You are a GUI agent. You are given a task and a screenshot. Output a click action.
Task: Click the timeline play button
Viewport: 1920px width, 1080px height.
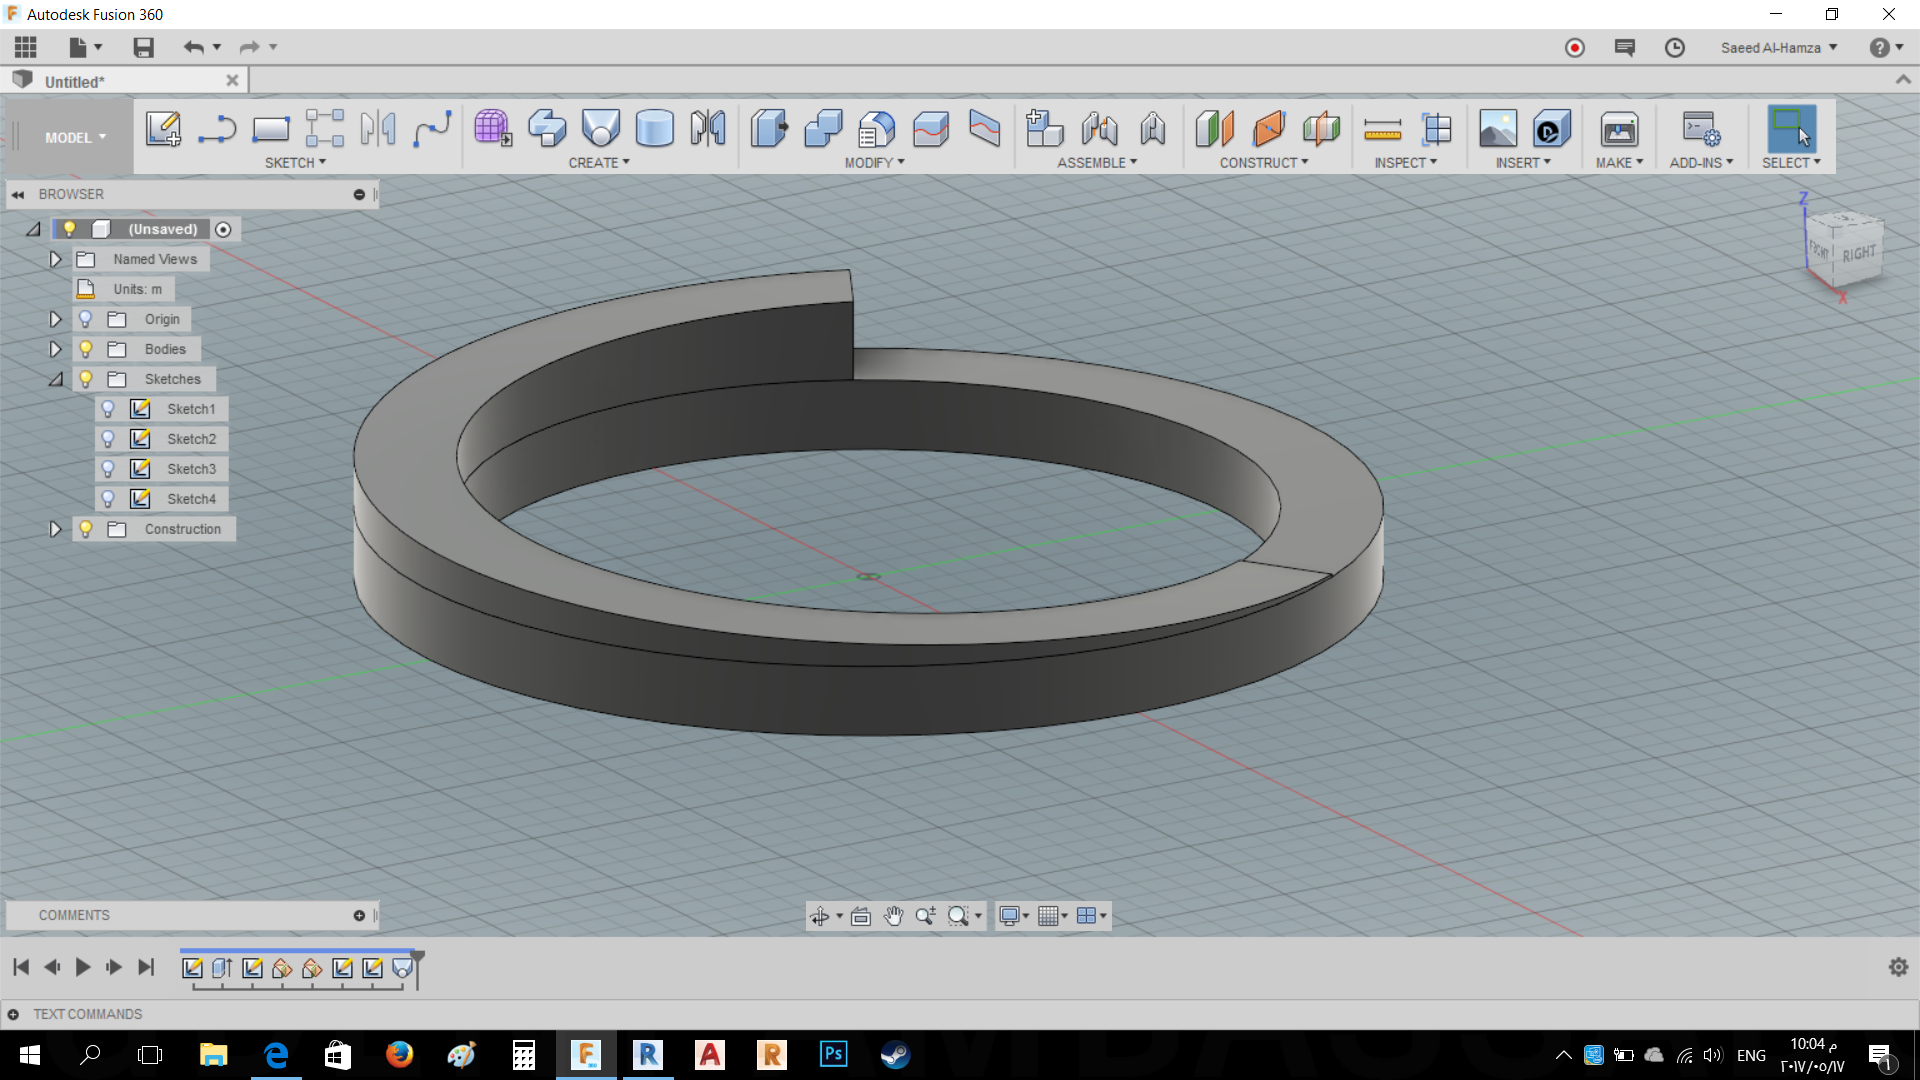click(x=83, y=967)
